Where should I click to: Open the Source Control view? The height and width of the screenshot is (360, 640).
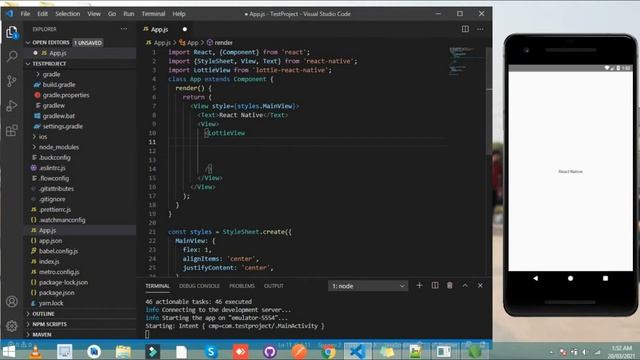(12, 81)
